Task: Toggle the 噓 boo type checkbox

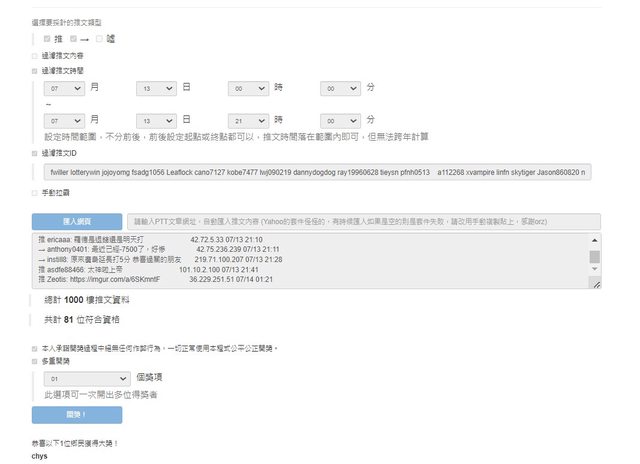Action: [x=99, y=38]
